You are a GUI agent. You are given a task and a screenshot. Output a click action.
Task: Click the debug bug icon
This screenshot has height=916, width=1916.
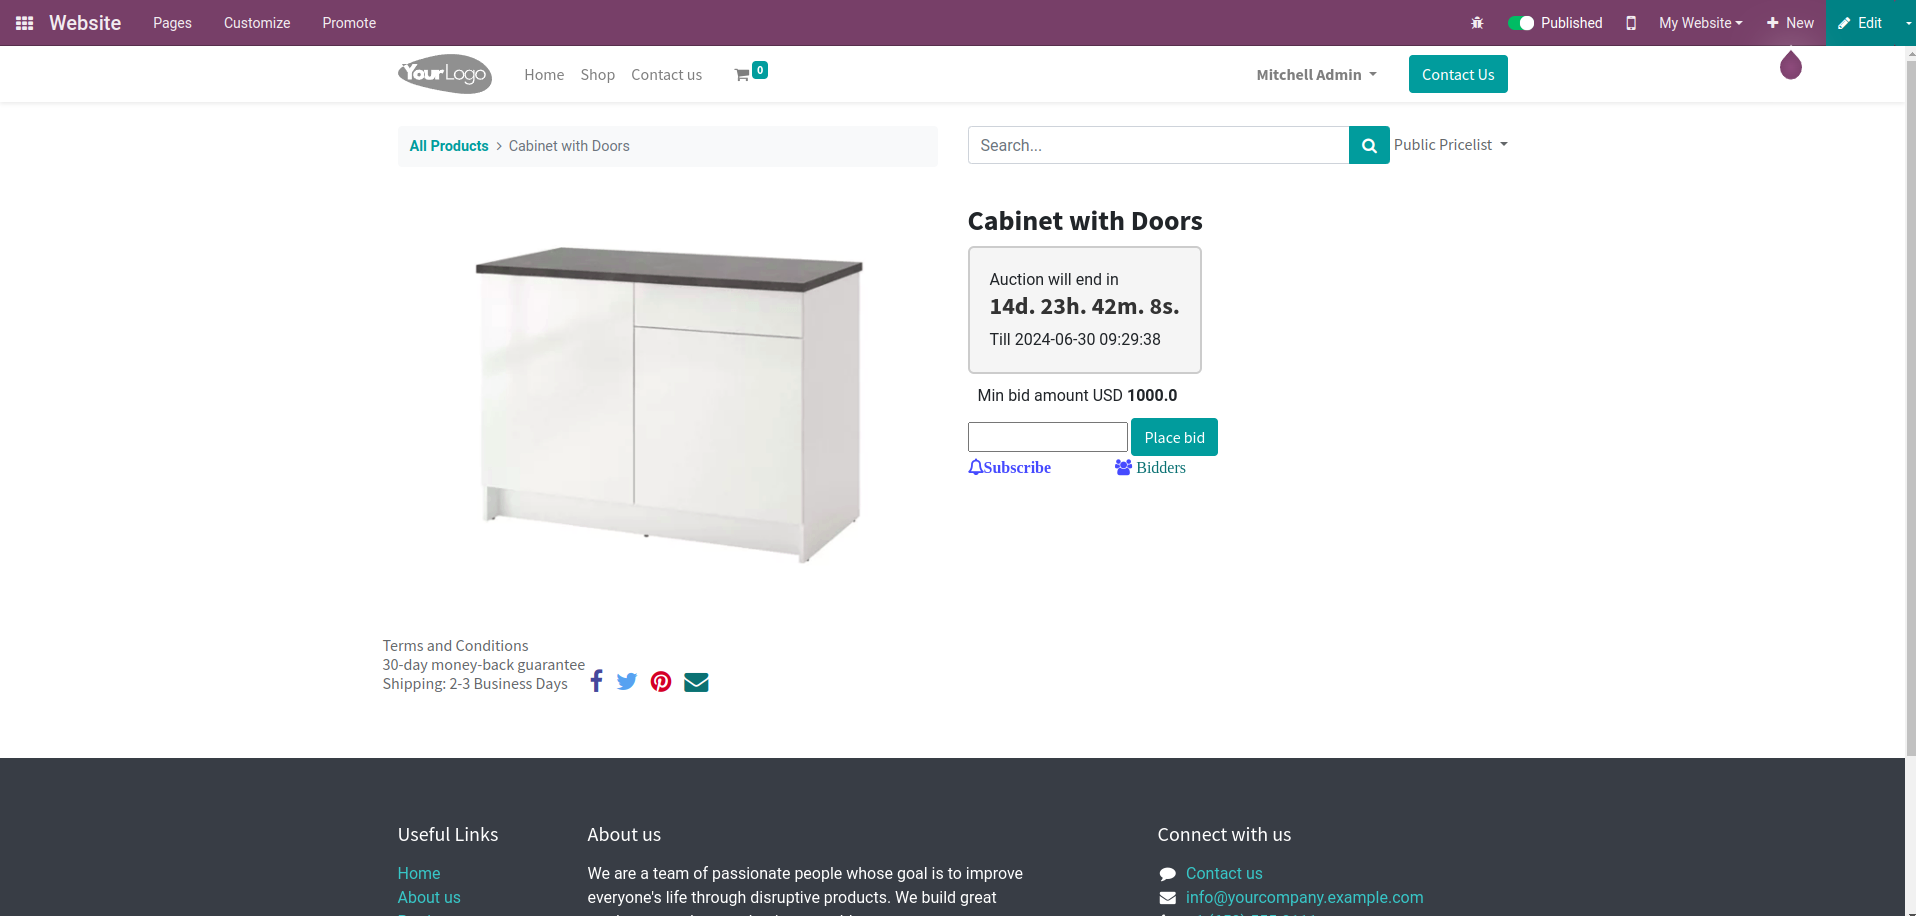click(1477, 23)
